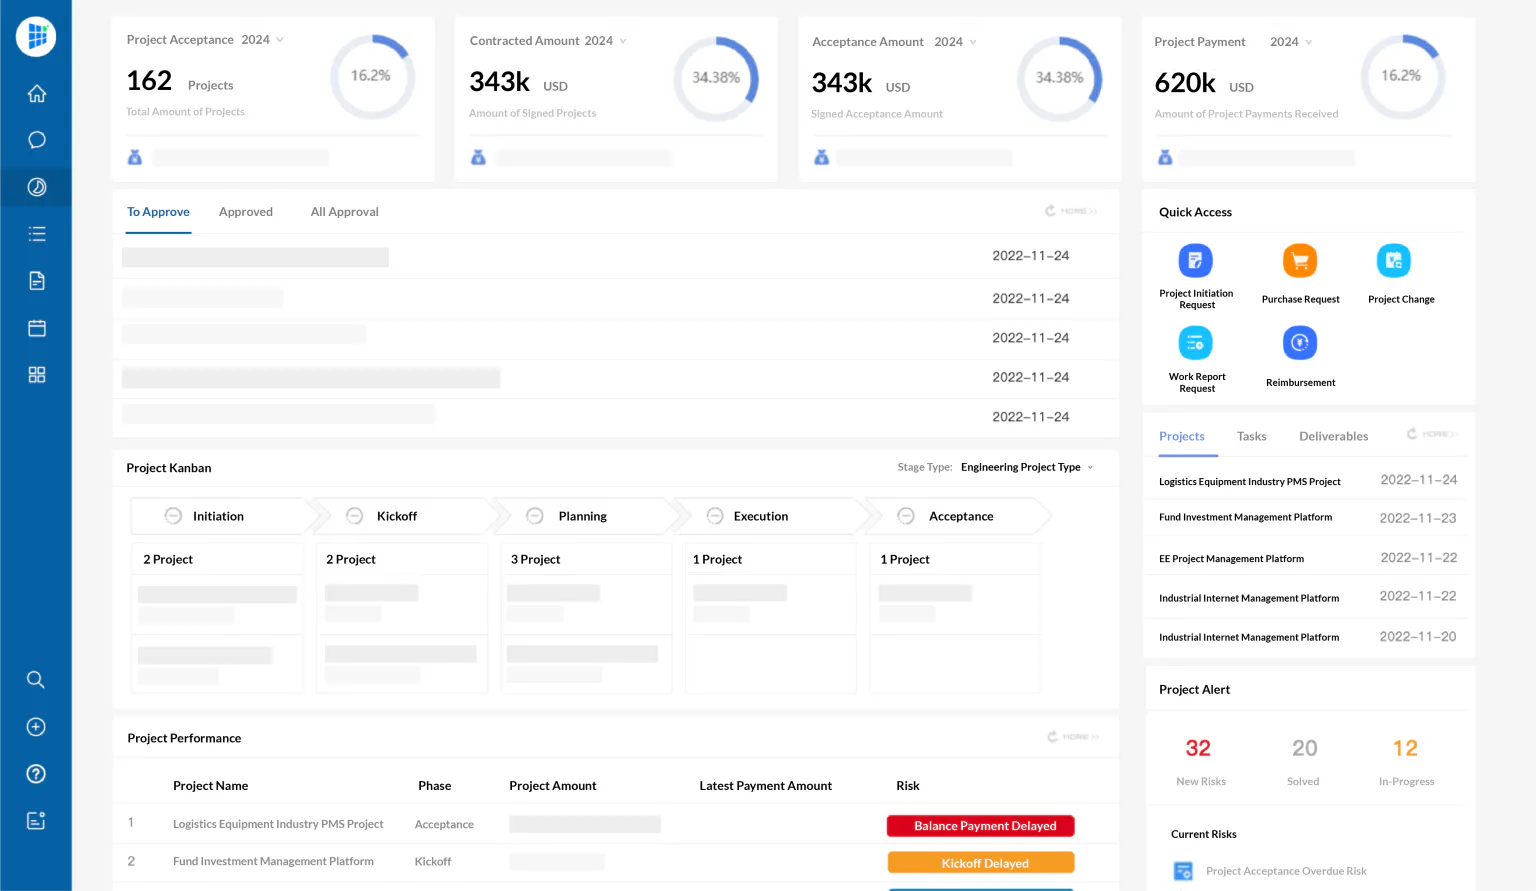
Task: Click the Kickoff Delayed risk badge
Action: pyautogui.click(x=980, y=863)
